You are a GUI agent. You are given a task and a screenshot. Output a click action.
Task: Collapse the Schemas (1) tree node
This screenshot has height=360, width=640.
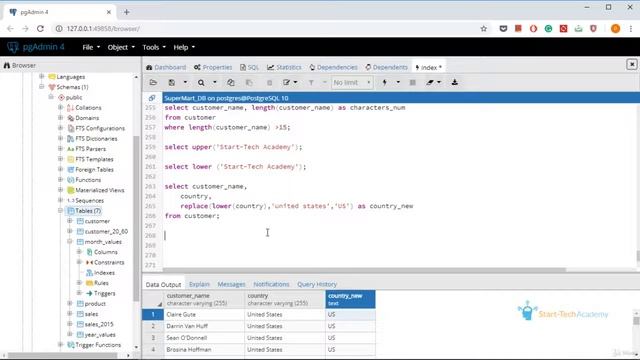coord(42,87)
